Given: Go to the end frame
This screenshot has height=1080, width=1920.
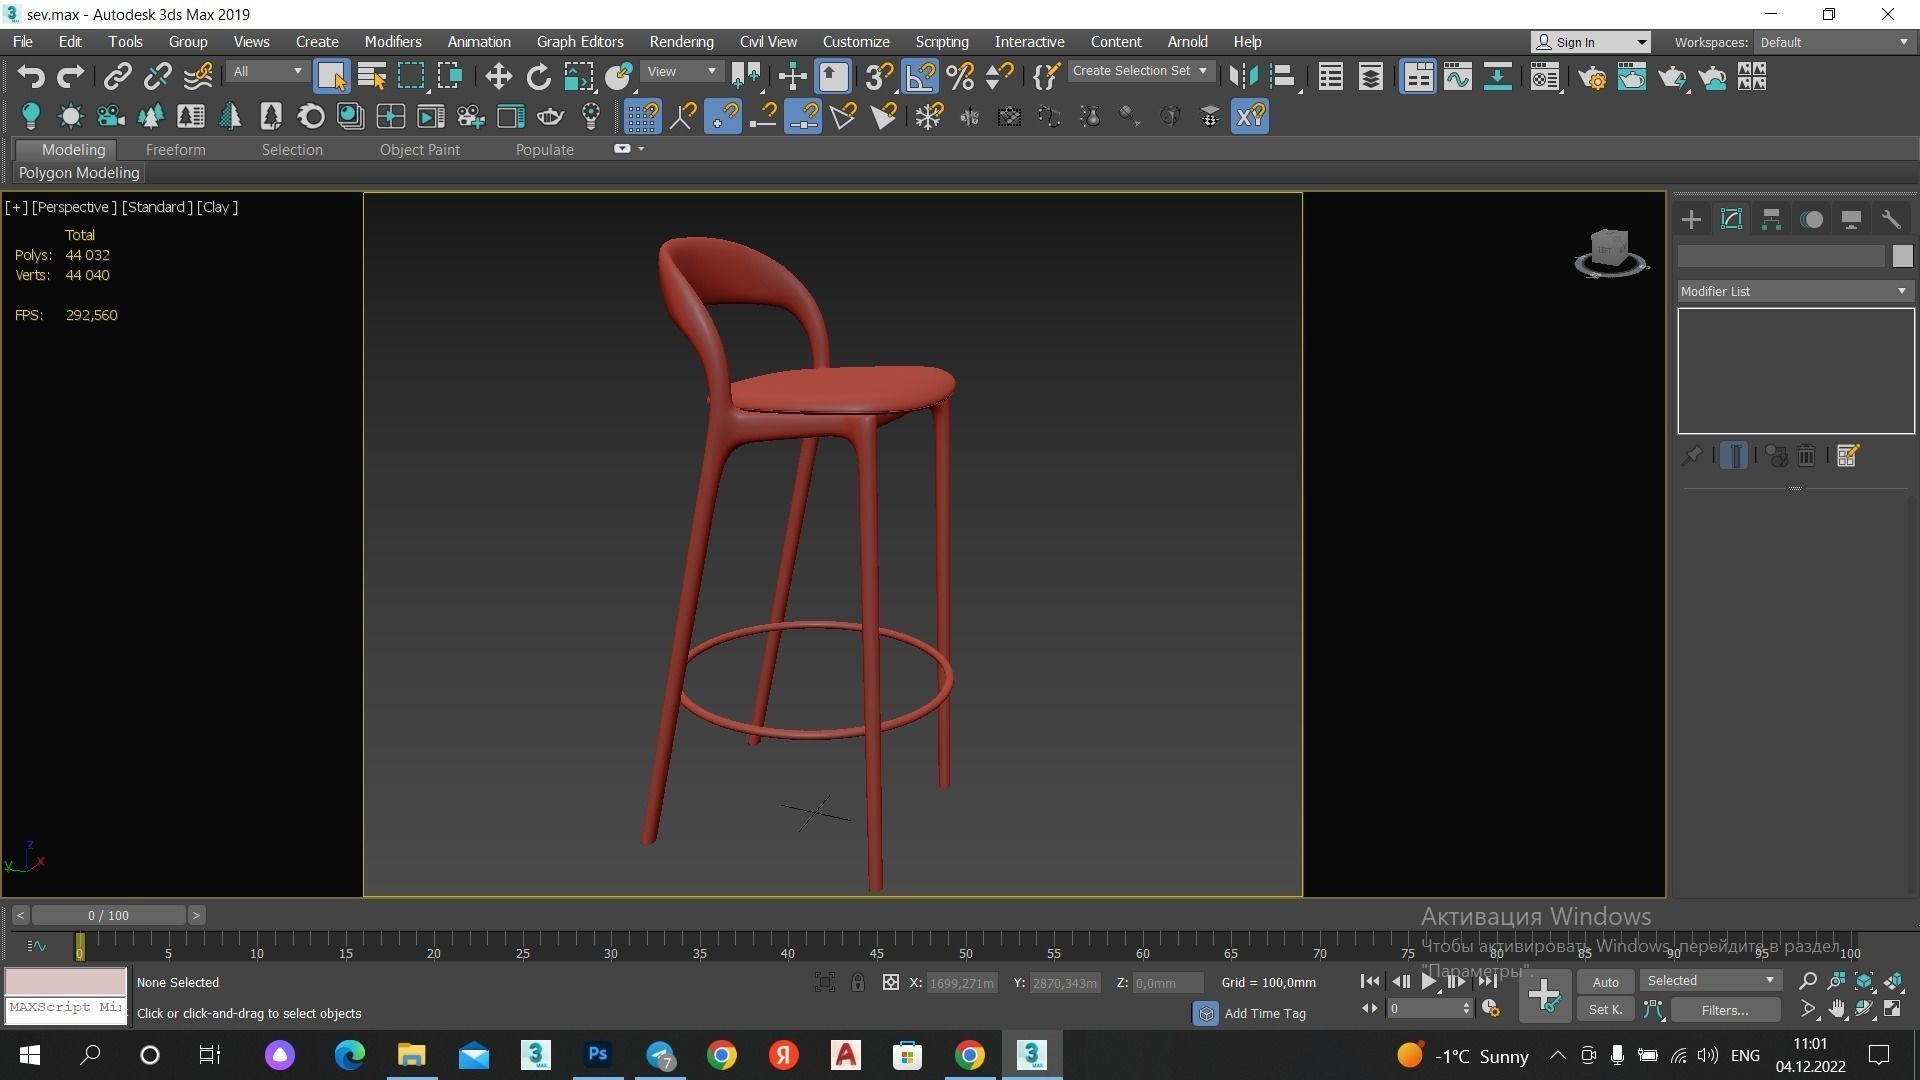Looking at the screenshot, I should click(x=1489, y=982).
